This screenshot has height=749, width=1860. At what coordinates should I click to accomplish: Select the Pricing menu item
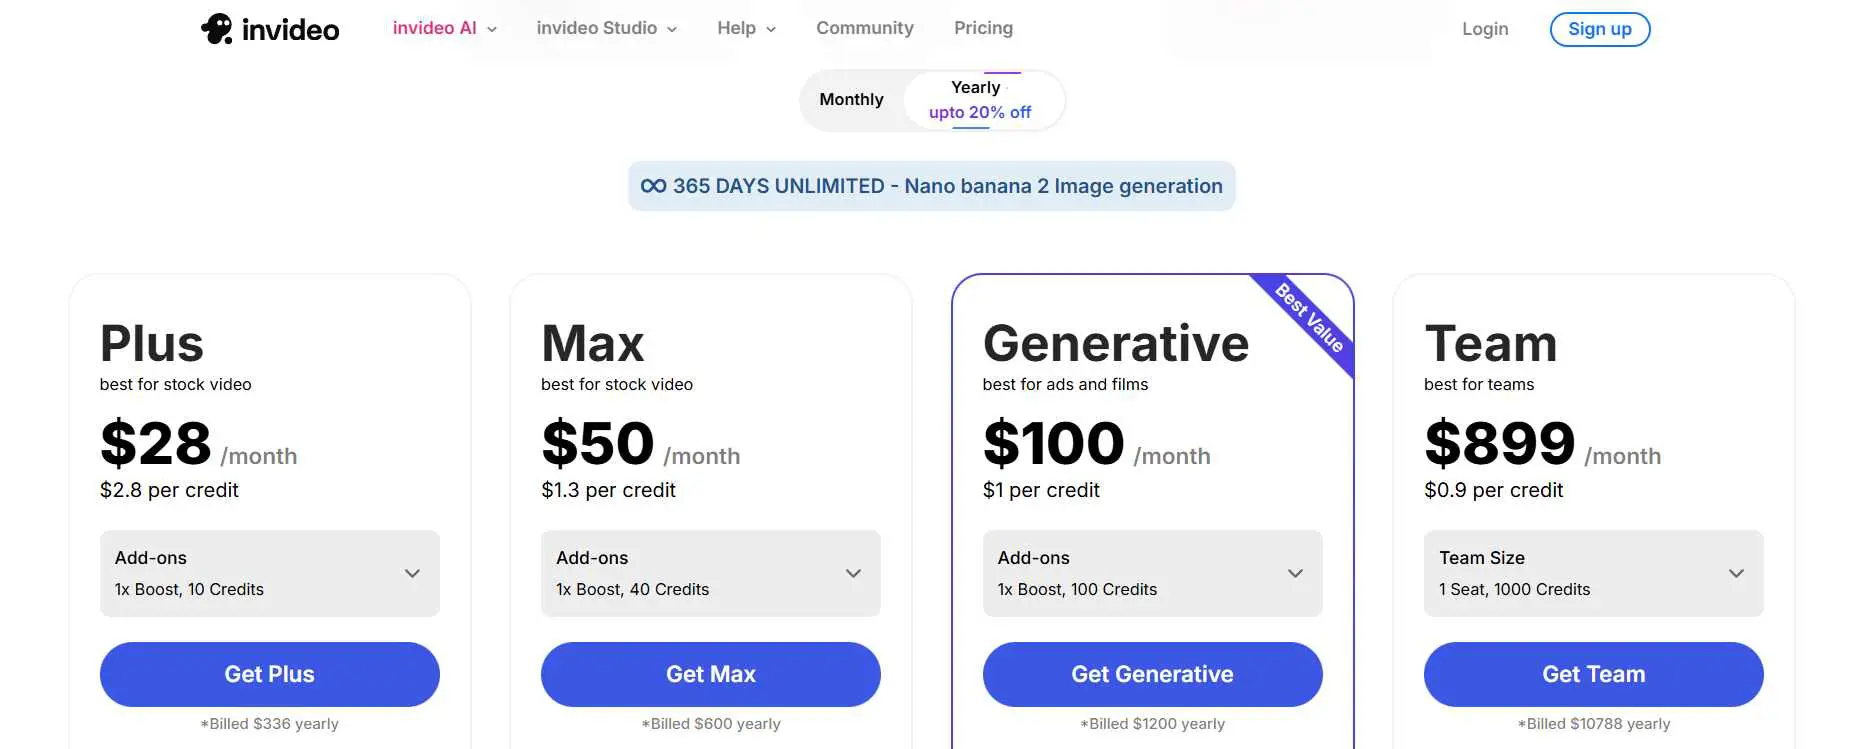(983, 28)
